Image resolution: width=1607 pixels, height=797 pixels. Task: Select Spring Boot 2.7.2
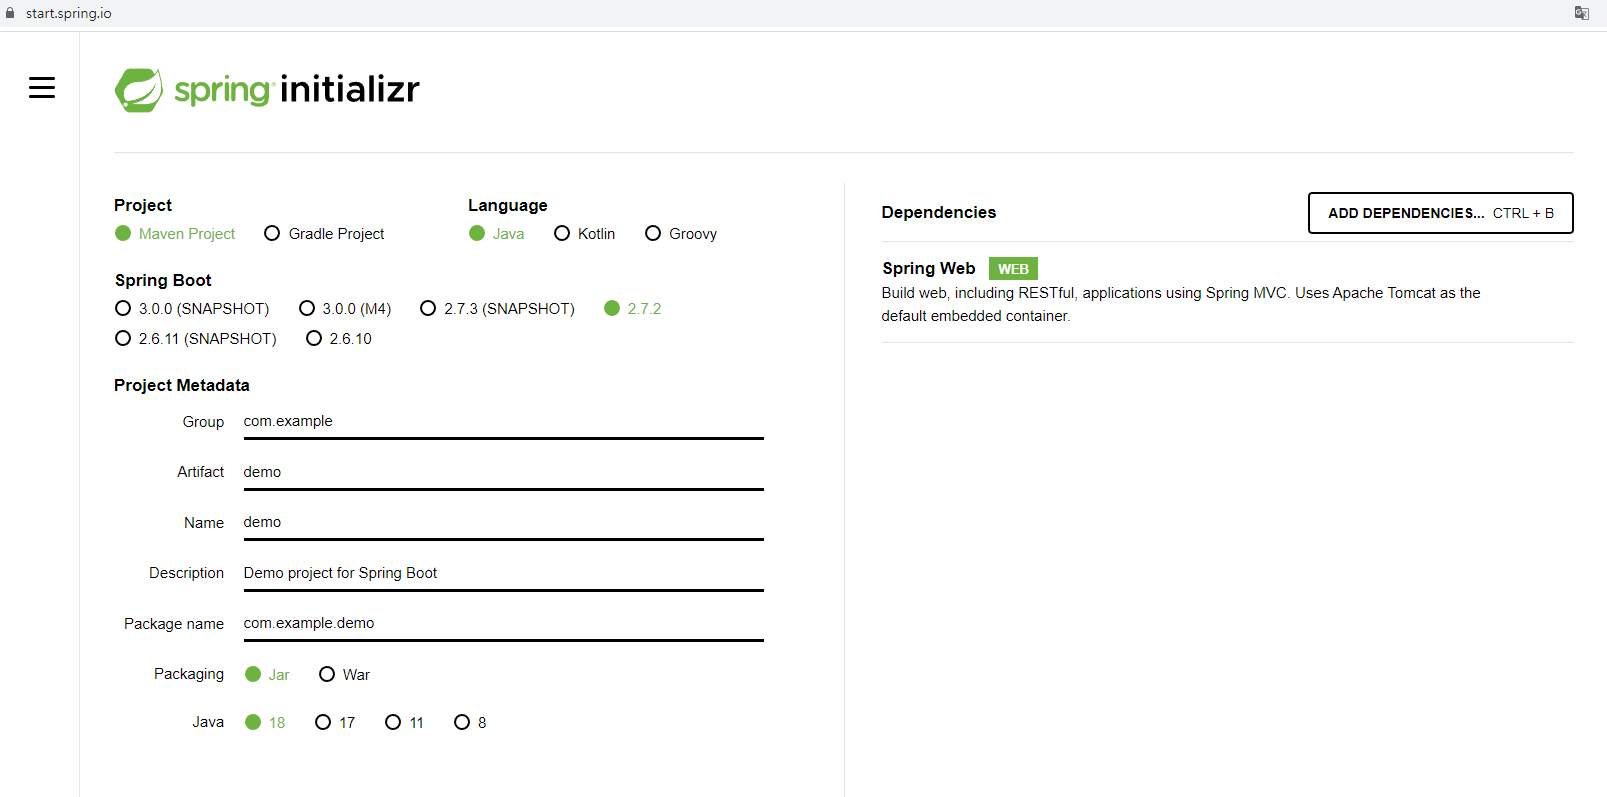pos(633,308)
